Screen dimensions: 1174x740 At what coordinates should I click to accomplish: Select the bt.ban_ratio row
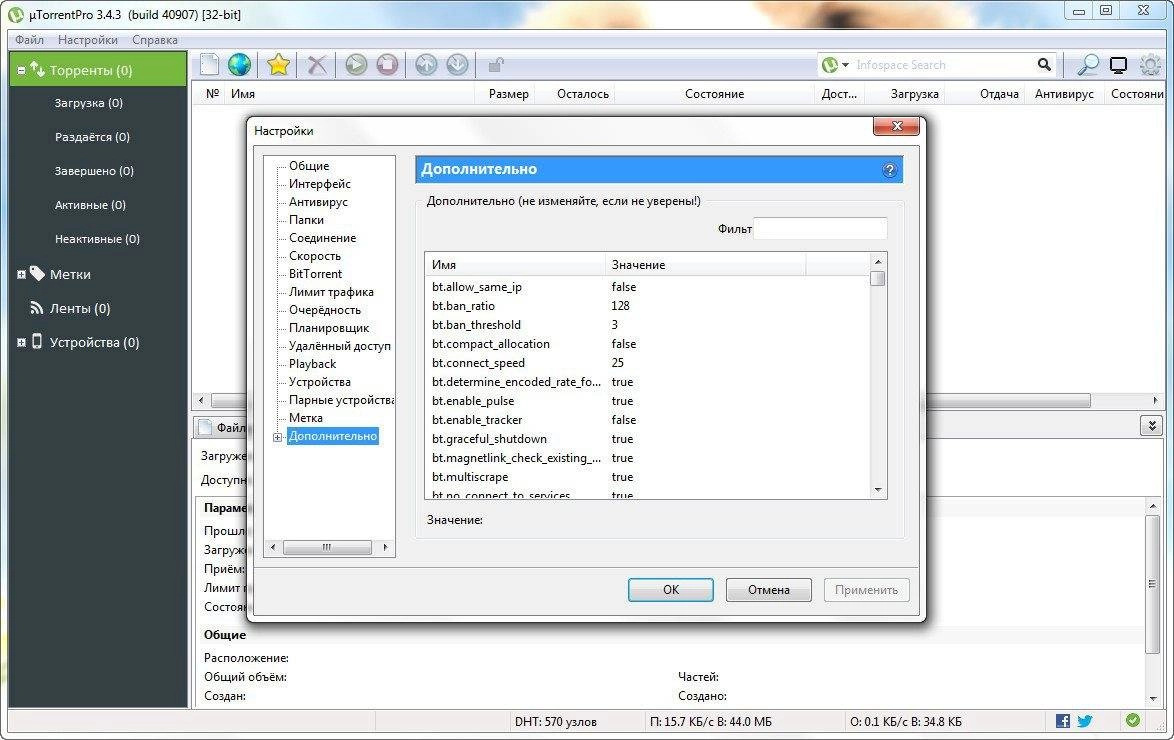[647, 306]
